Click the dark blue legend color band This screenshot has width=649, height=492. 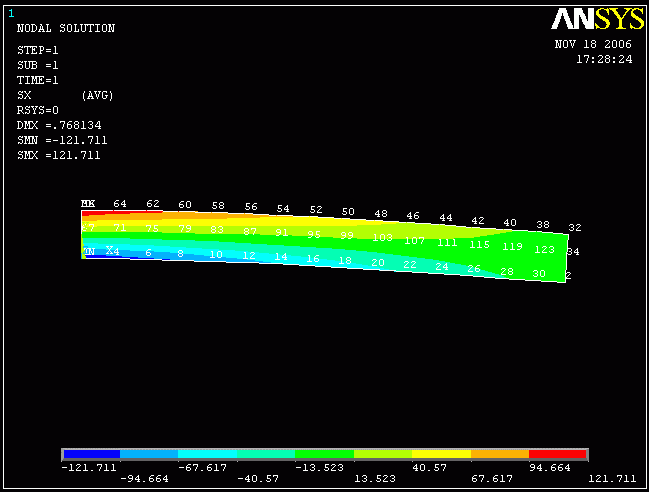(91, 454)
